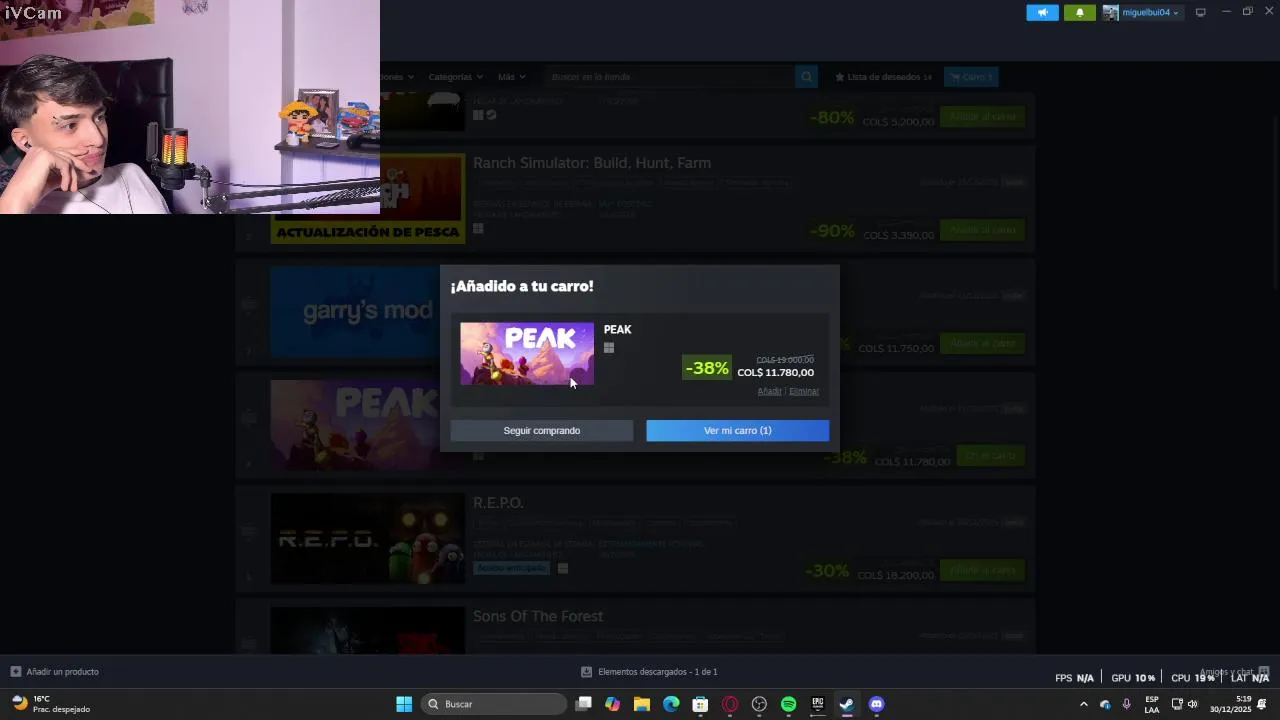The width and height of the screenshot is (1280, 720).
Task: Click the En el carro button for PEAK
Action: 990,456
